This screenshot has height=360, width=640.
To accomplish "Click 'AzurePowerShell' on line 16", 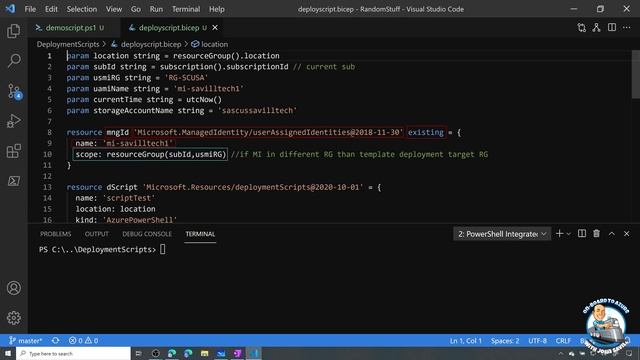I will click(x=140, y=220).
